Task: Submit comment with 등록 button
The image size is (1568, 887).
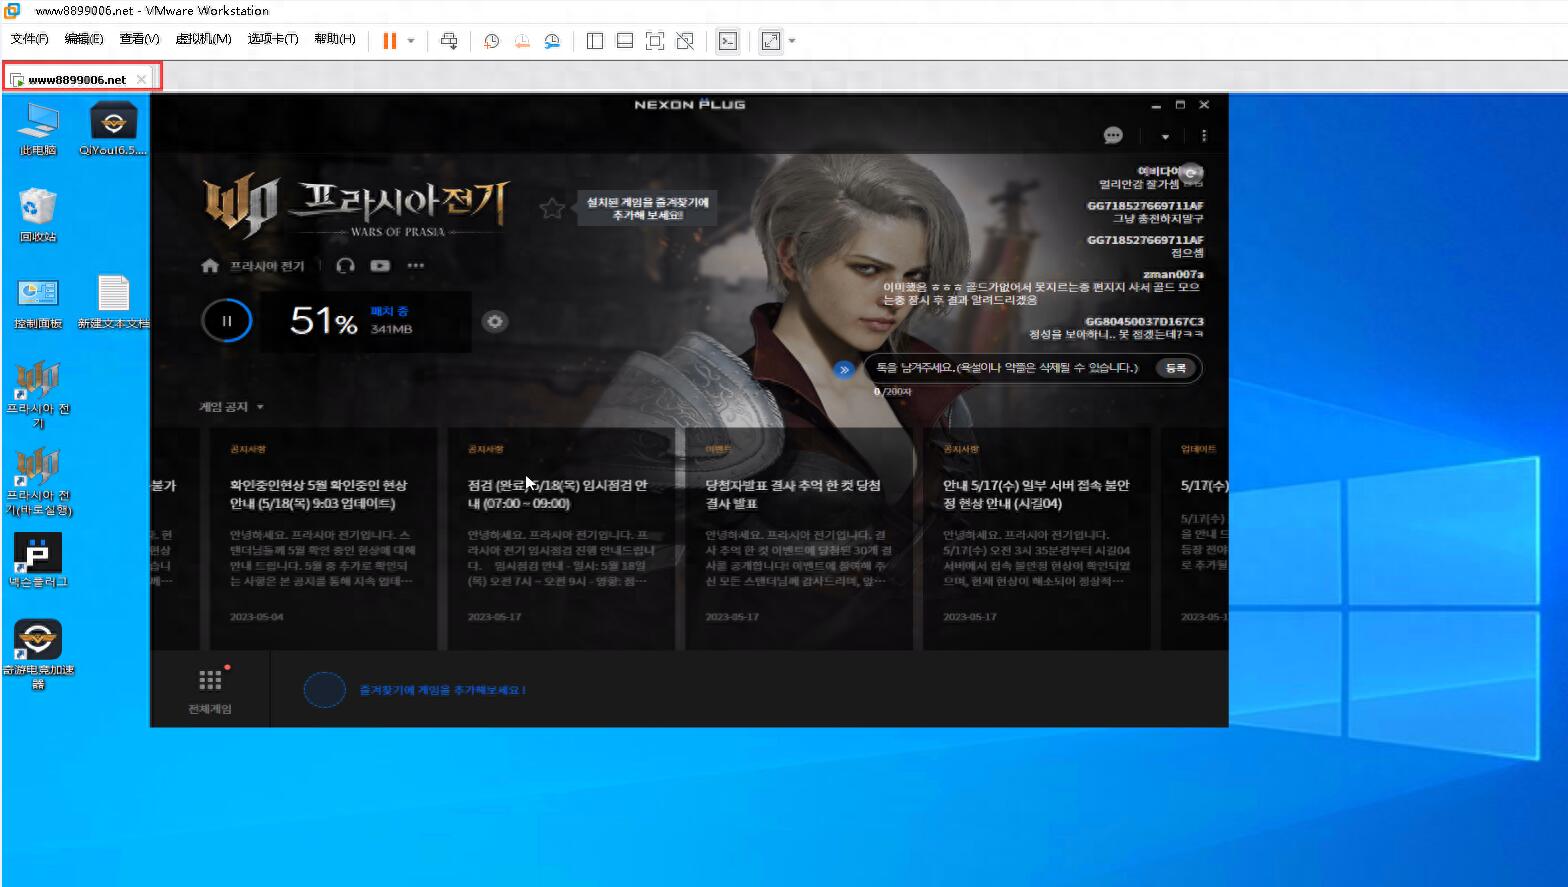Action: click(1176, 368)
